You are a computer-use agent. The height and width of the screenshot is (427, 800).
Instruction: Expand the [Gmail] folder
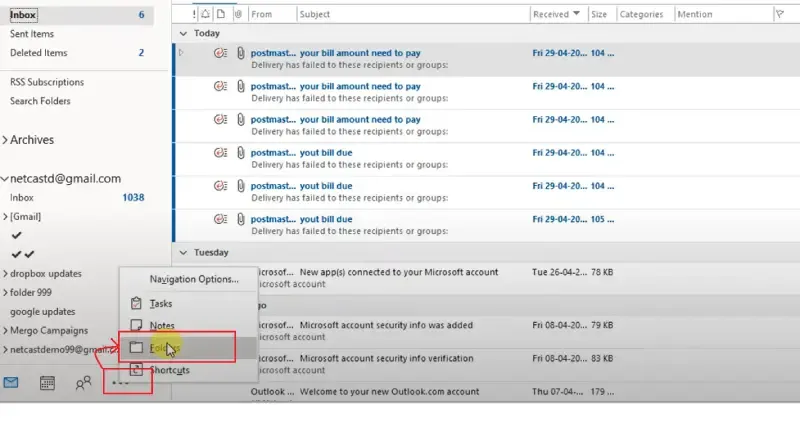coord(5,217)
